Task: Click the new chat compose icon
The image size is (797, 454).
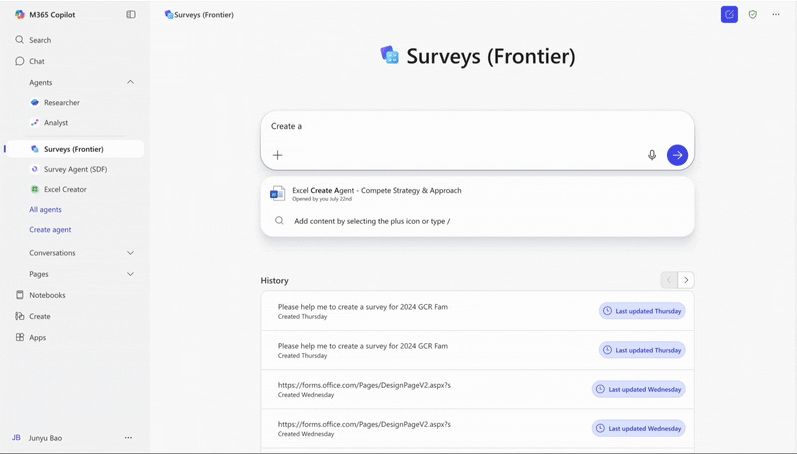Action: [x=729, y=14]
